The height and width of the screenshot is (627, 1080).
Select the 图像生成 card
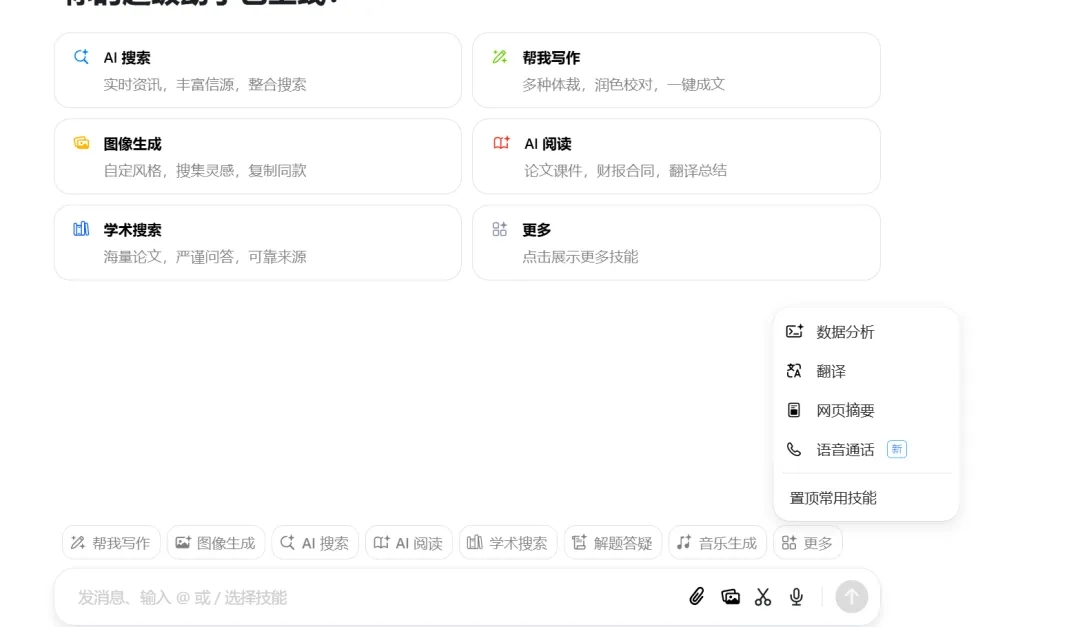(257, 156)
